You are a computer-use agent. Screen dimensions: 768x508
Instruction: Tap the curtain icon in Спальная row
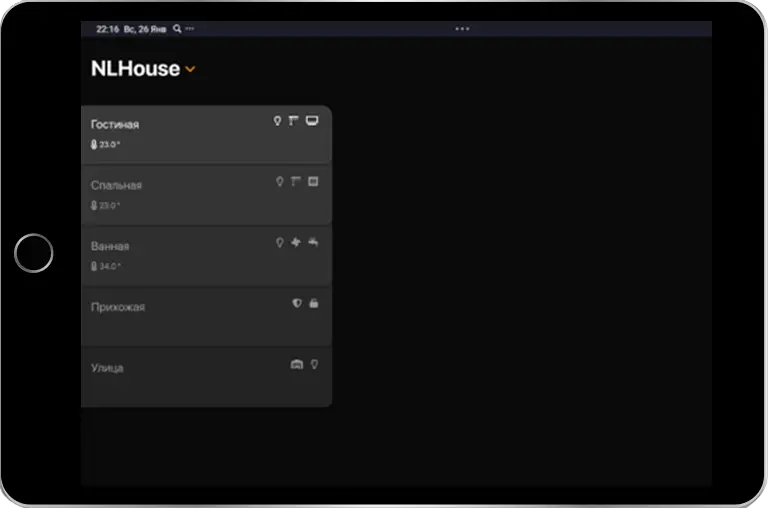296,182
